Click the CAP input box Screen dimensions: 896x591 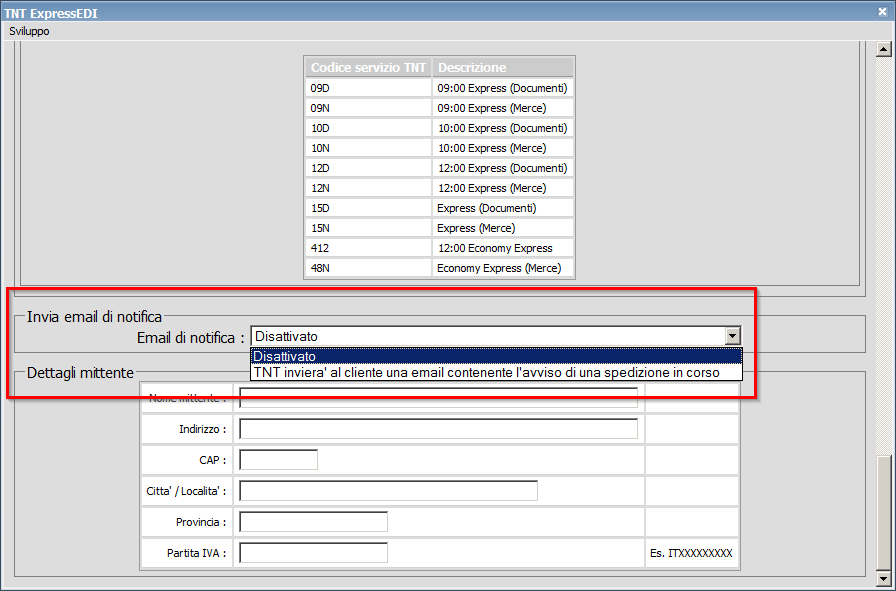click(278, 460)
